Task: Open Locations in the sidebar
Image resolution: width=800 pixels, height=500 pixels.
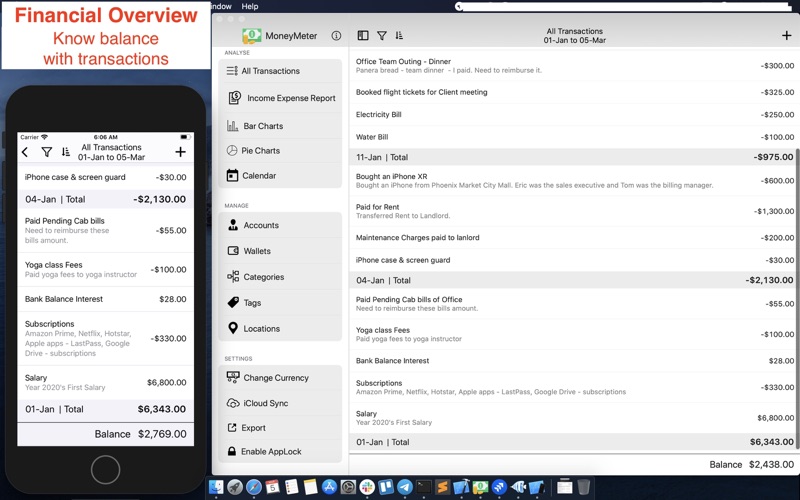Action: coord(280,329)
